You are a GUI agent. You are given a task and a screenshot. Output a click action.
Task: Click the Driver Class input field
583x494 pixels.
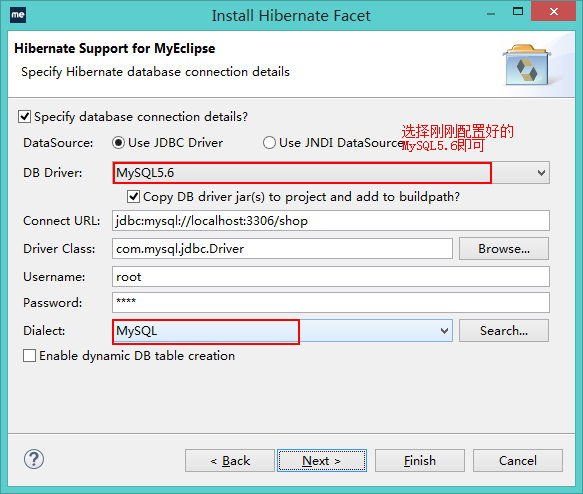click(282, 249)
